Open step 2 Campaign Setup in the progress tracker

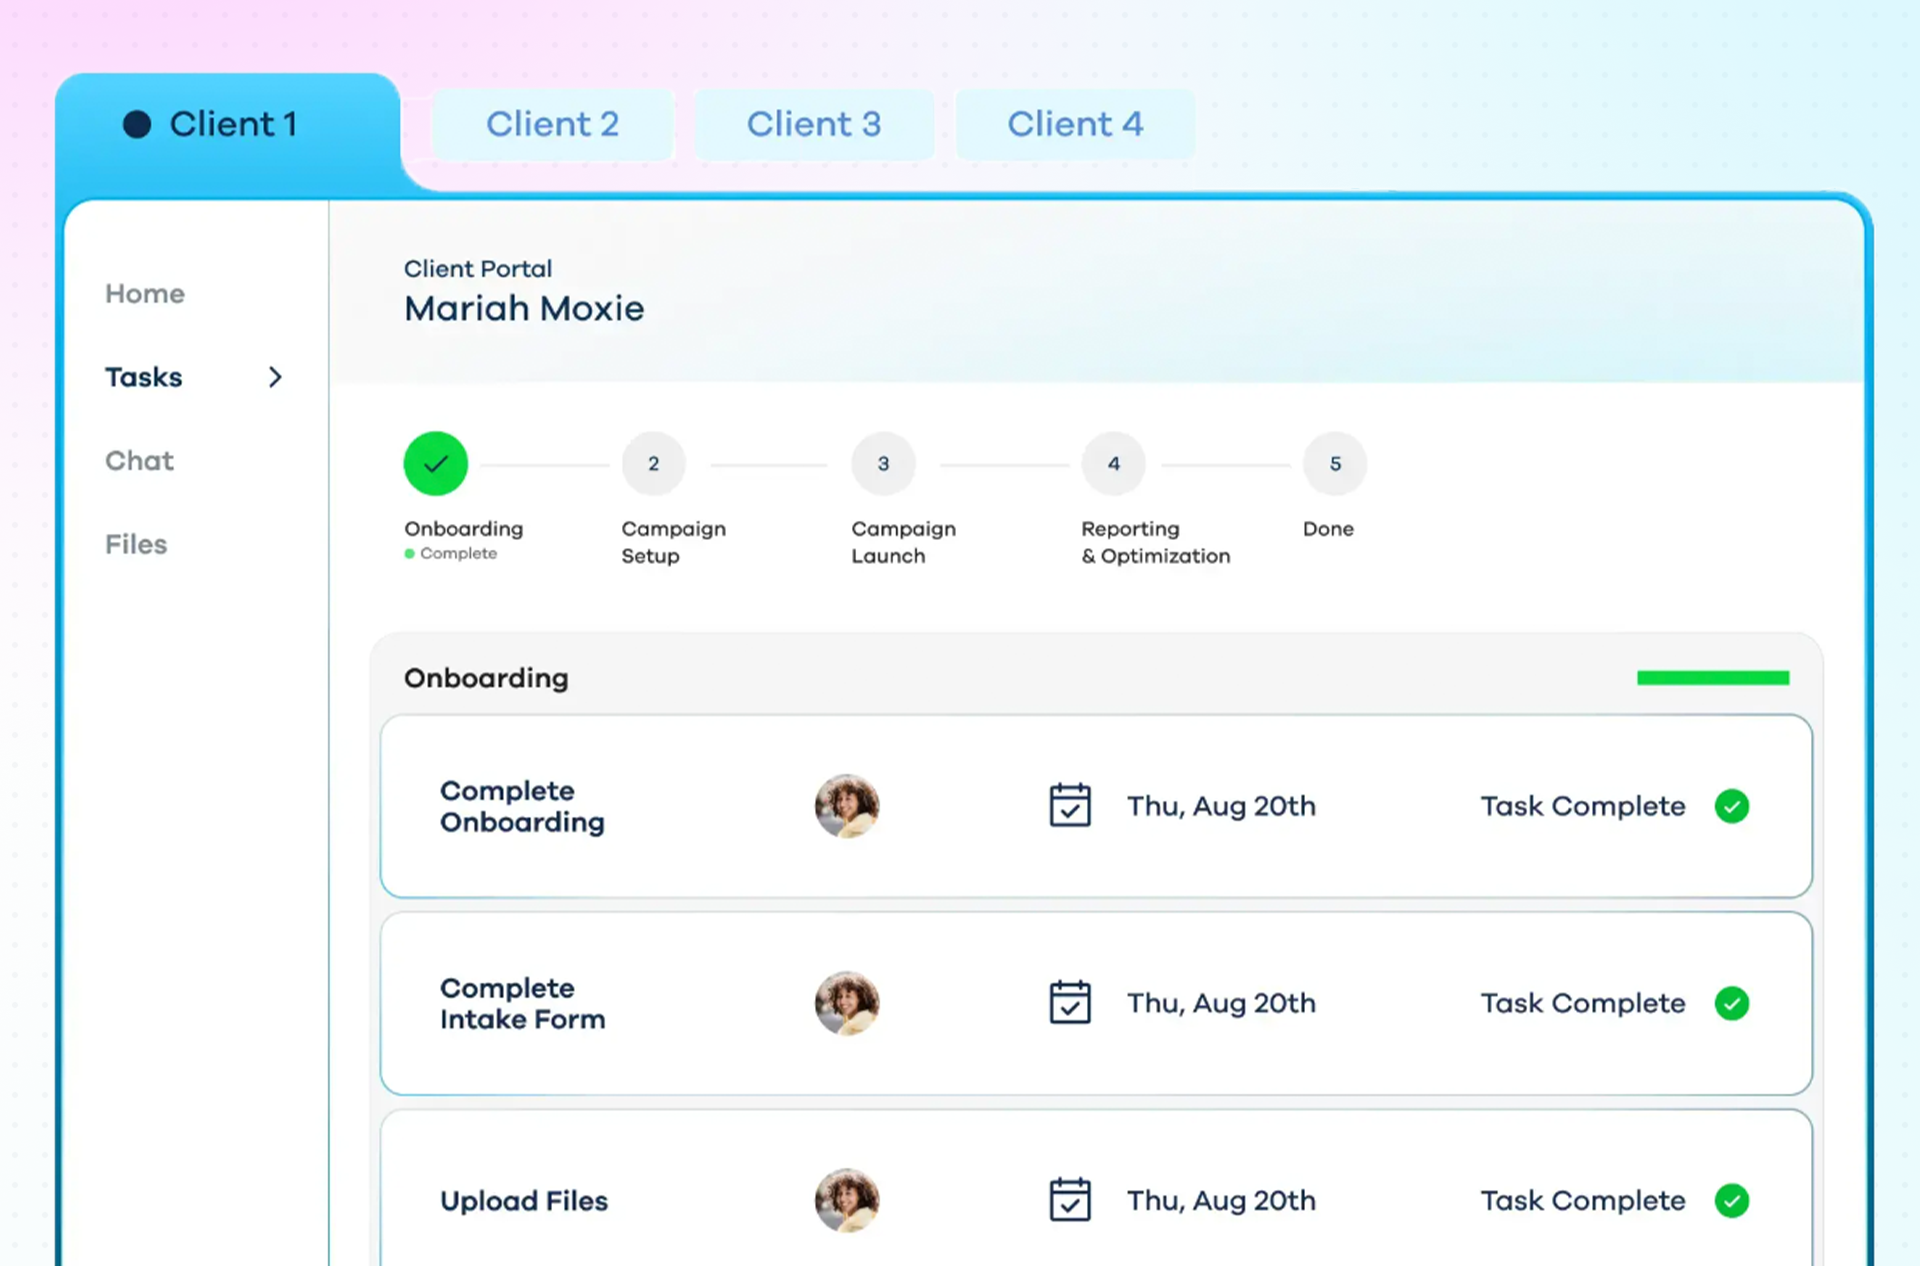click(x=653, y=463)
